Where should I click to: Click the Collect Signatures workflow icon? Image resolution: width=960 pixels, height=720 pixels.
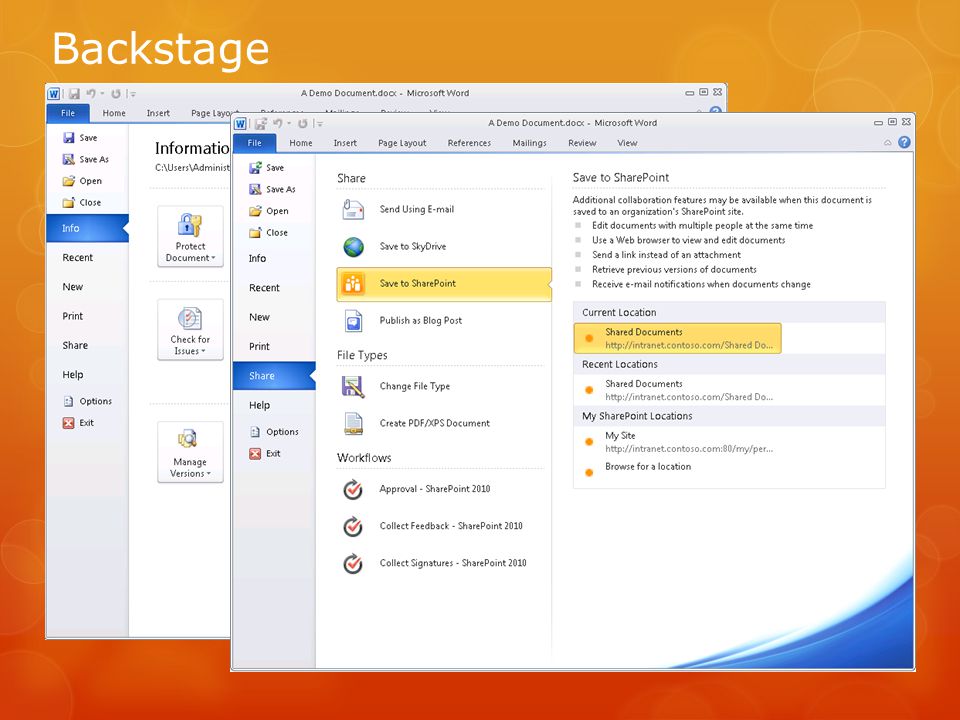click(353, 563)
